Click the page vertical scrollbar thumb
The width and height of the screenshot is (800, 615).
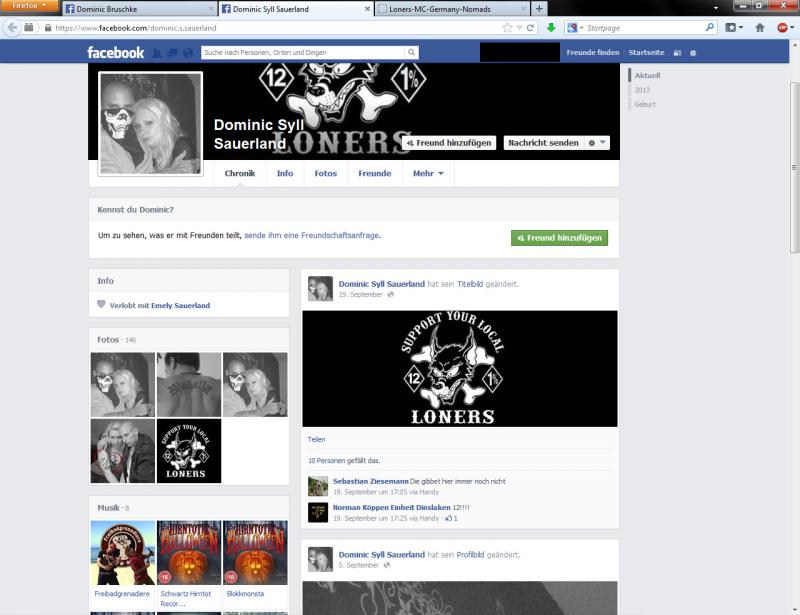pos(794,167)
